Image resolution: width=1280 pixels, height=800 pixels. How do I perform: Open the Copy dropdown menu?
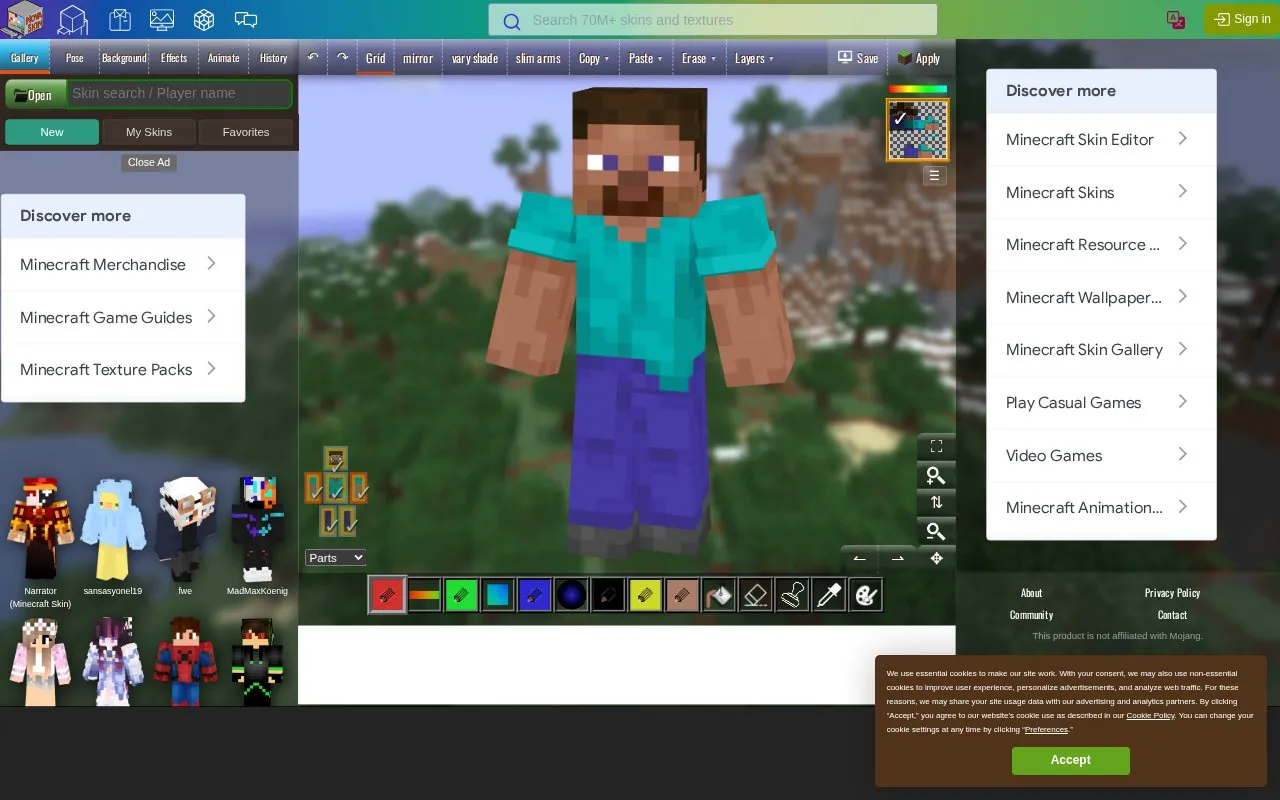pos(594,58)
